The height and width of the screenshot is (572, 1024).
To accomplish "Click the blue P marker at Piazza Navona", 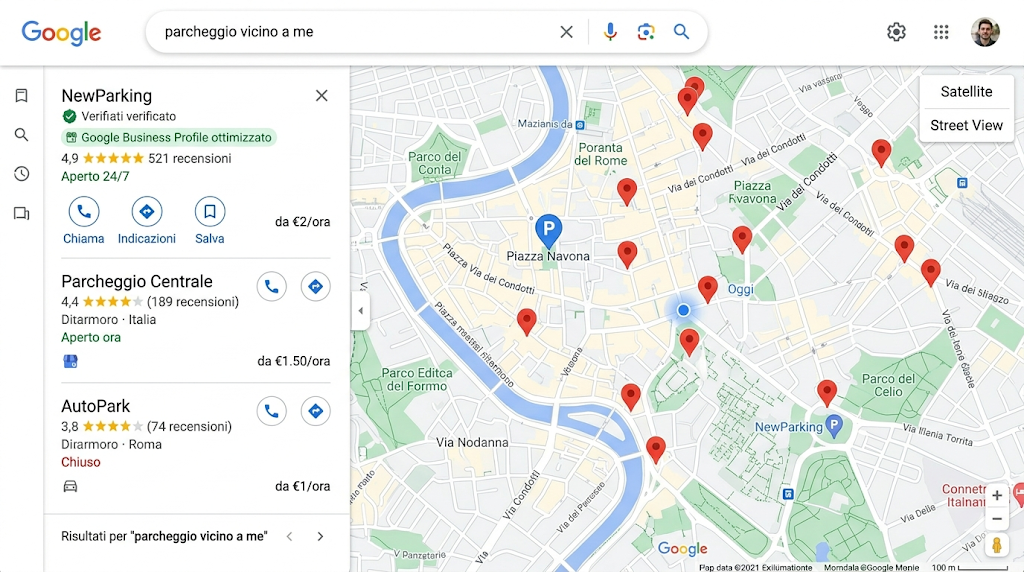I will click(549, 230).
